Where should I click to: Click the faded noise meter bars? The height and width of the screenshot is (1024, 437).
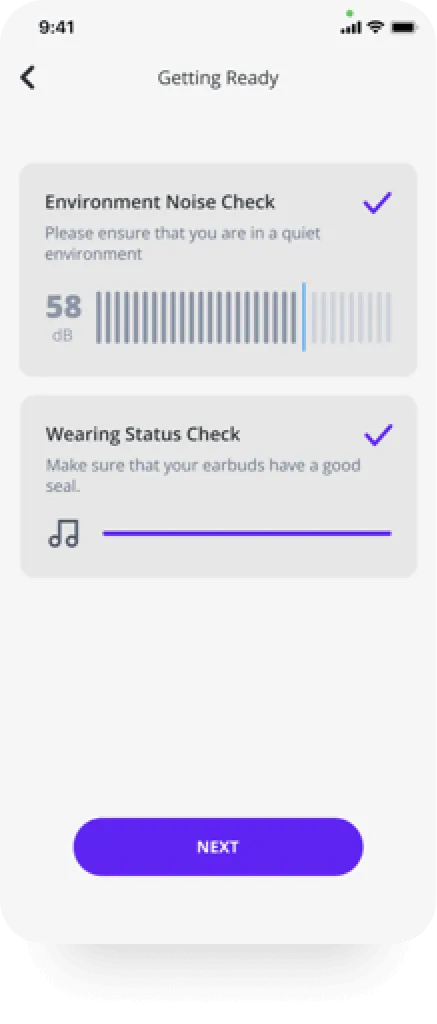pyautogui.click(x=350, y=317)
